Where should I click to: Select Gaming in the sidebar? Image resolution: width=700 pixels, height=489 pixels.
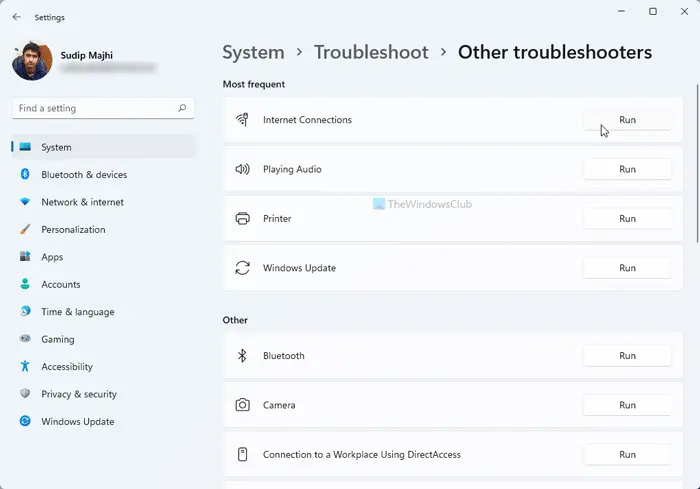tap(104, 339)
